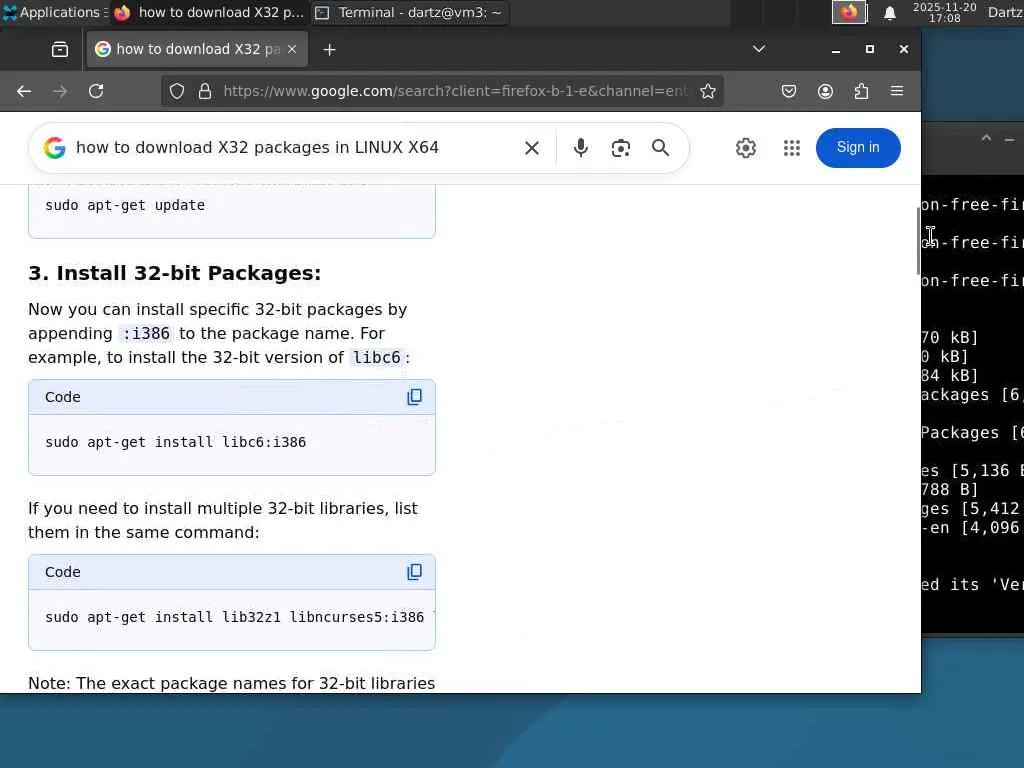This screenshot has height=768, width=1024.
Task: Select the 'how to download X32' browser tab
Action: point(197,50)
